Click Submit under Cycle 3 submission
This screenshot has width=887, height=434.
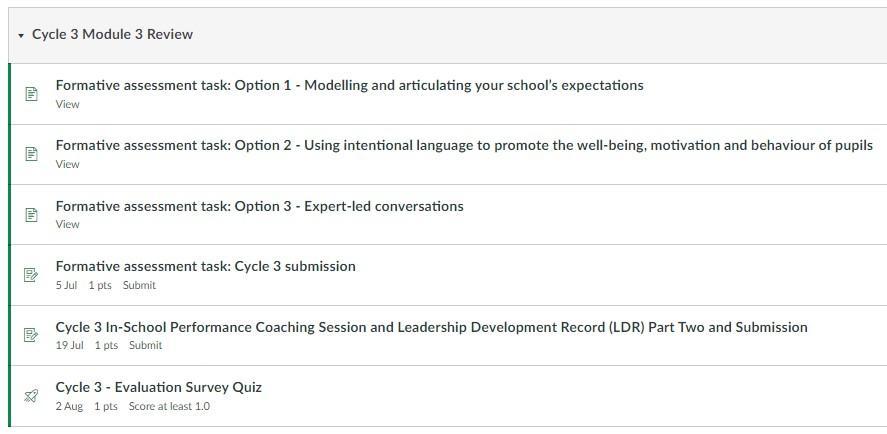(x=139, y=285)
